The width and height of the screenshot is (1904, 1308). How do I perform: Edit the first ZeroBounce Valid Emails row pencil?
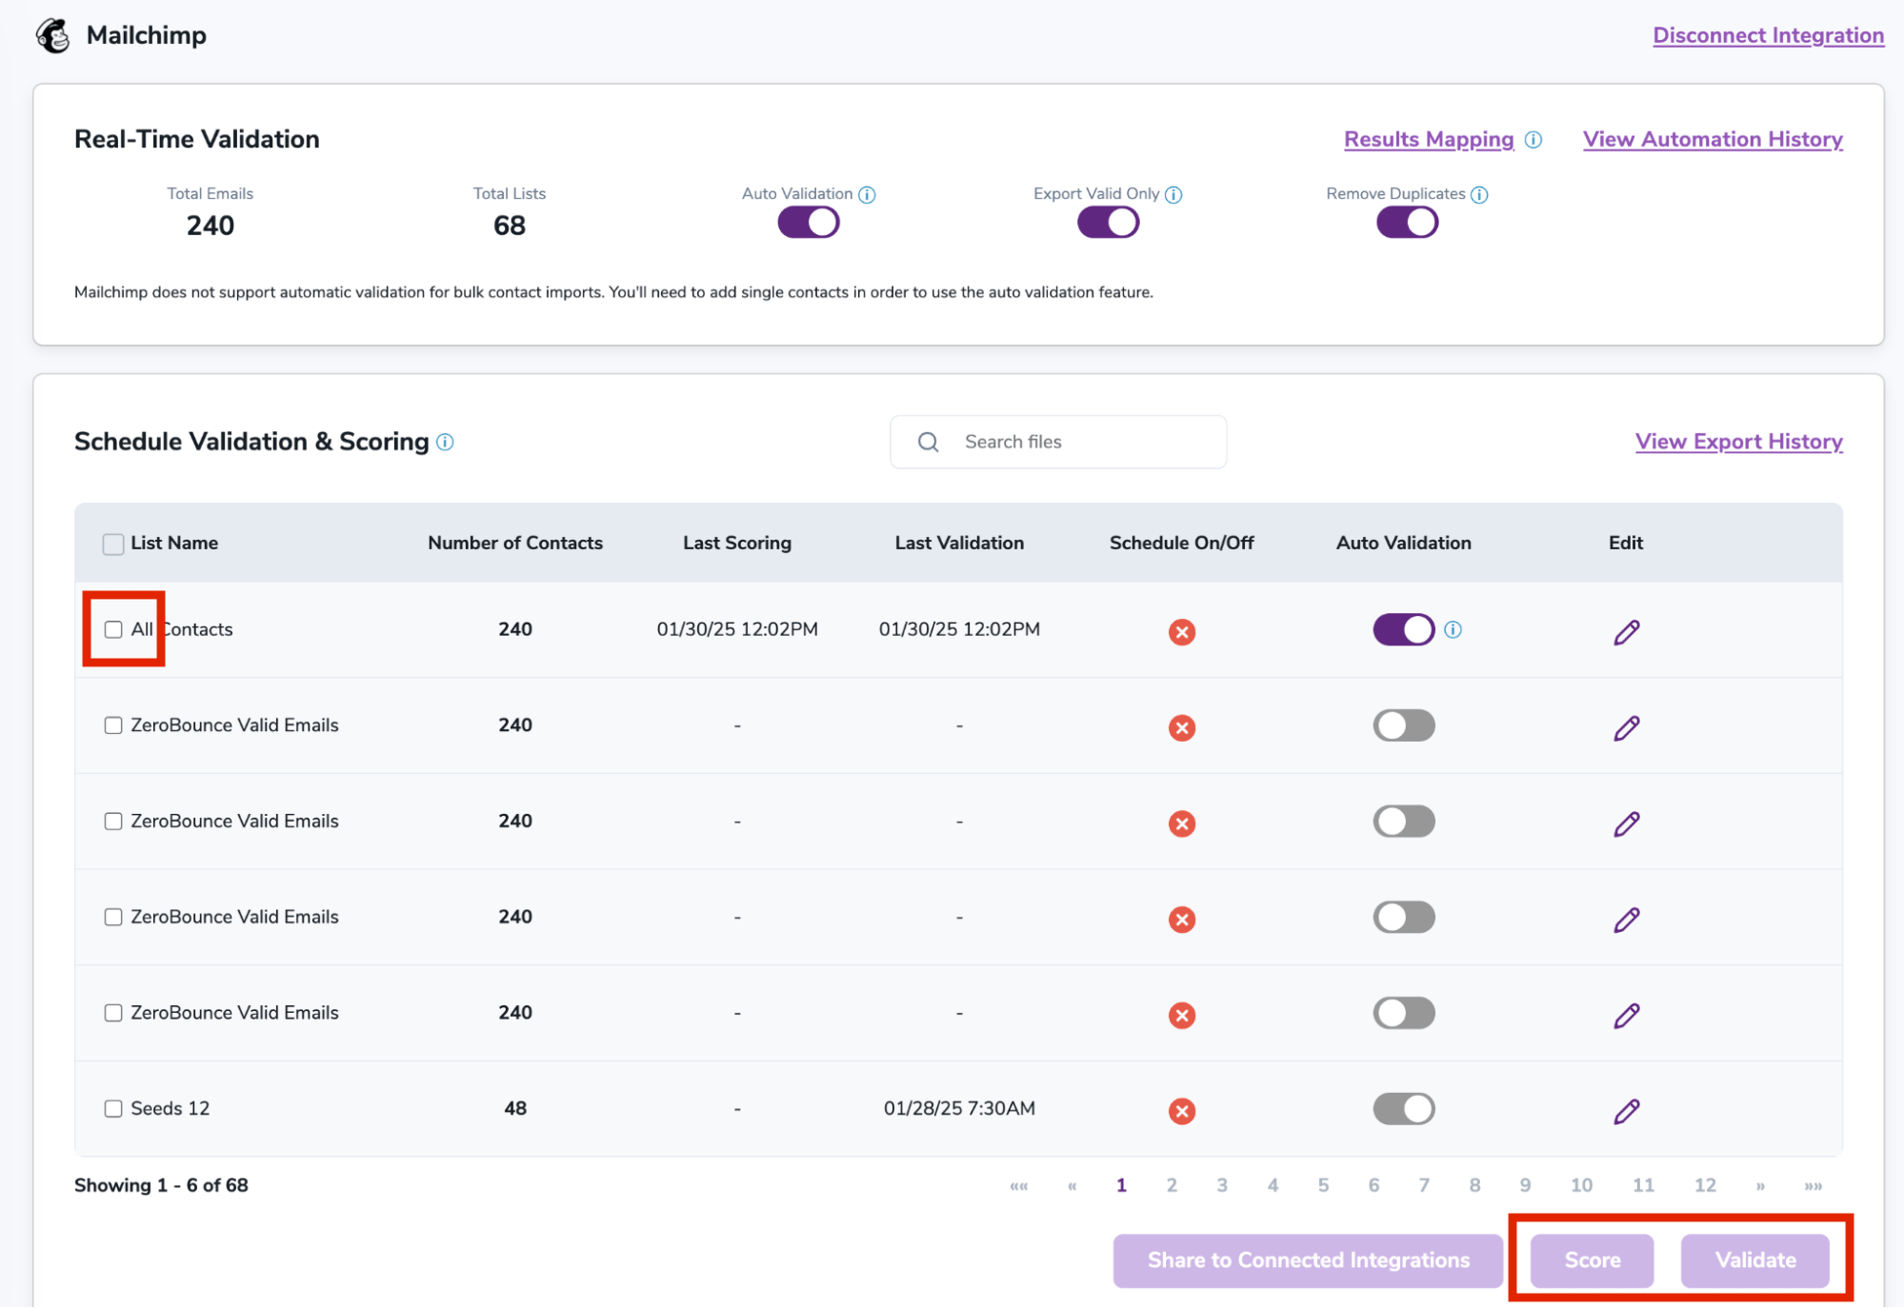click(1626, 728)
